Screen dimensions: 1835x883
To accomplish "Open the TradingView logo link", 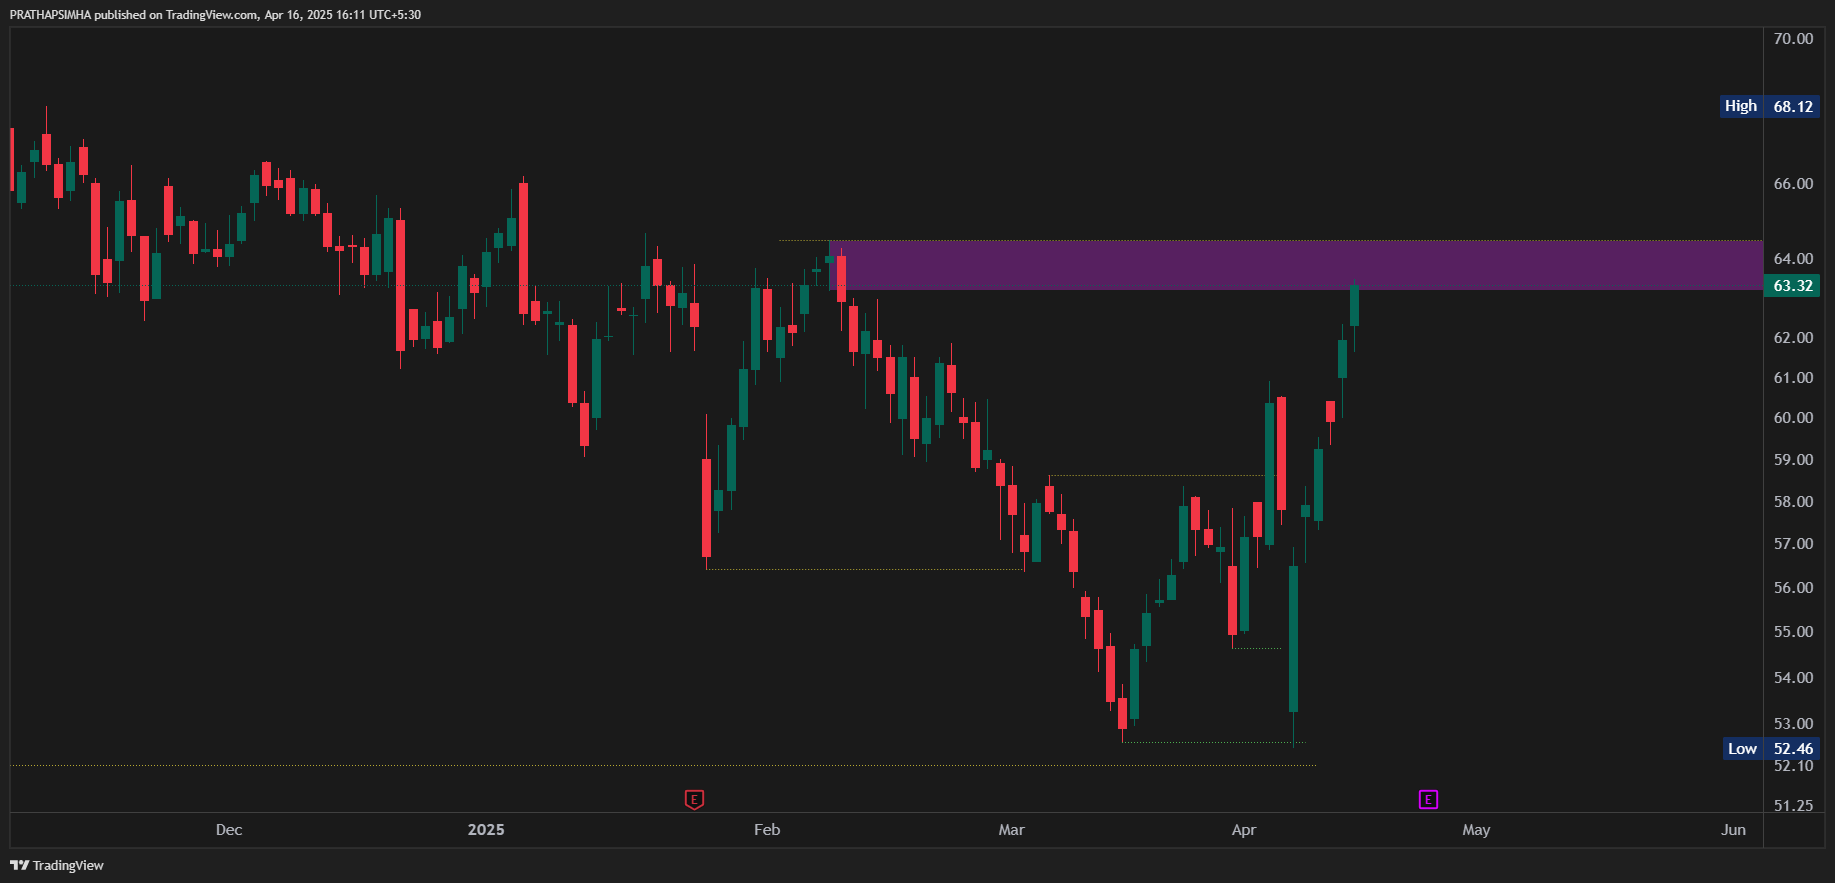I will pos(57,865).
